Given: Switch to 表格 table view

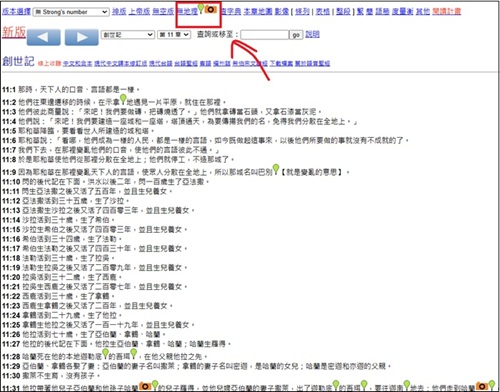Looking at the screenshot, I should click(322, 12).
